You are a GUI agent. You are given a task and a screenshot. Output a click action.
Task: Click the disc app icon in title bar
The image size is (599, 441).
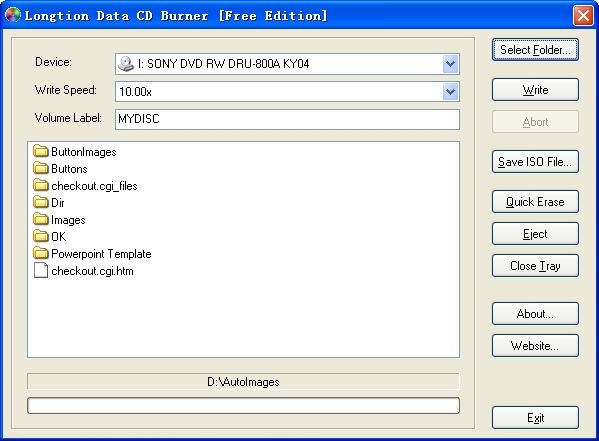tap(12, 15)
